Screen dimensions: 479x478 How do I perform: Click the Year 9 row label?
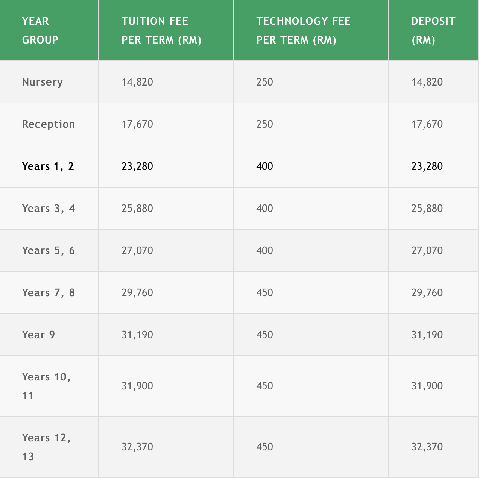point(39,335)
